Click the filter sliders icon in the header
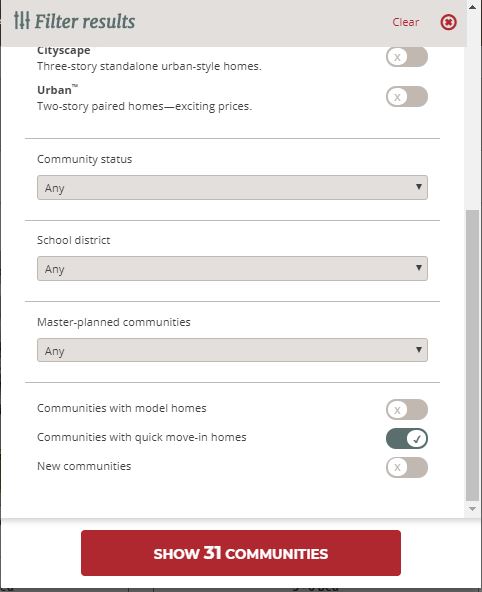Image resolution: width=482 pixels, height=592 pixels. pos(22,20)
